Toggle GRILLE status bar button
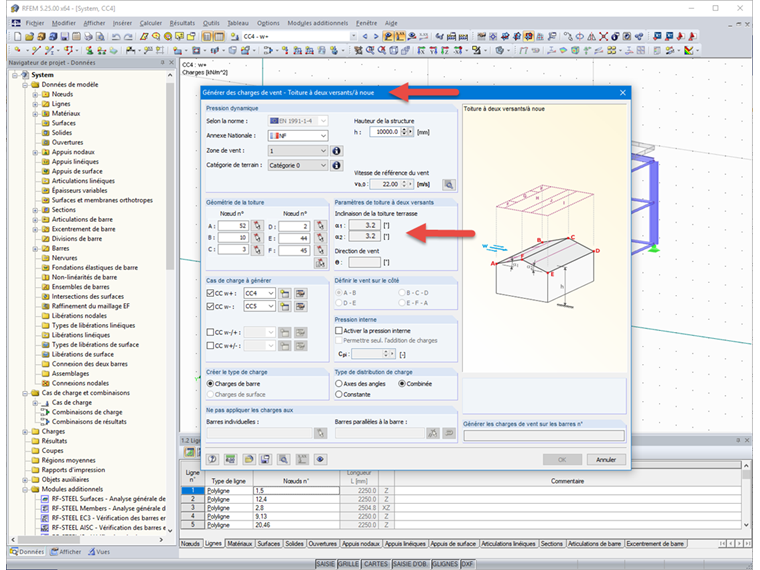This screenshot has width=760, height=570. tap(348, 564)
